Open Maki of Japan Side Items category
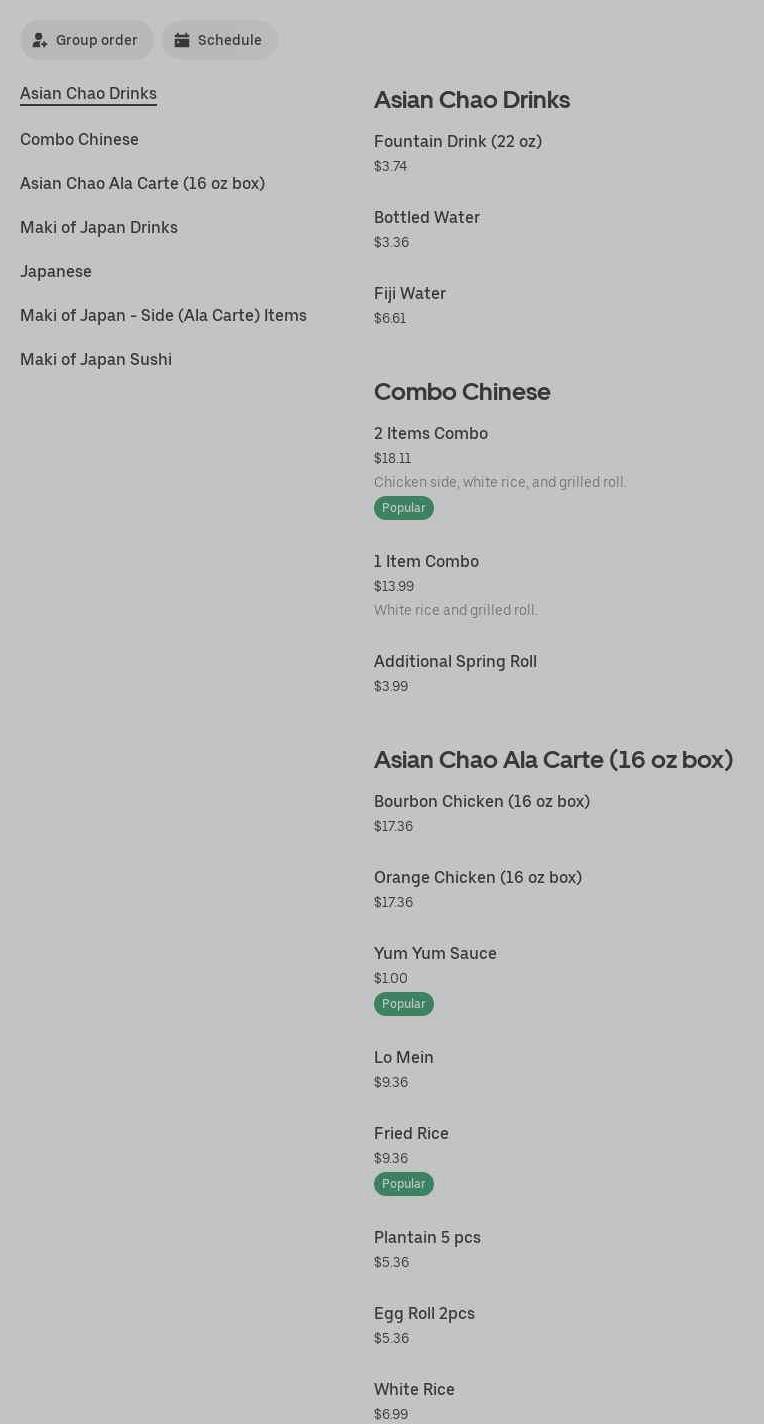The height and width of the screenshot is (1424, 764). click(163, 316)
